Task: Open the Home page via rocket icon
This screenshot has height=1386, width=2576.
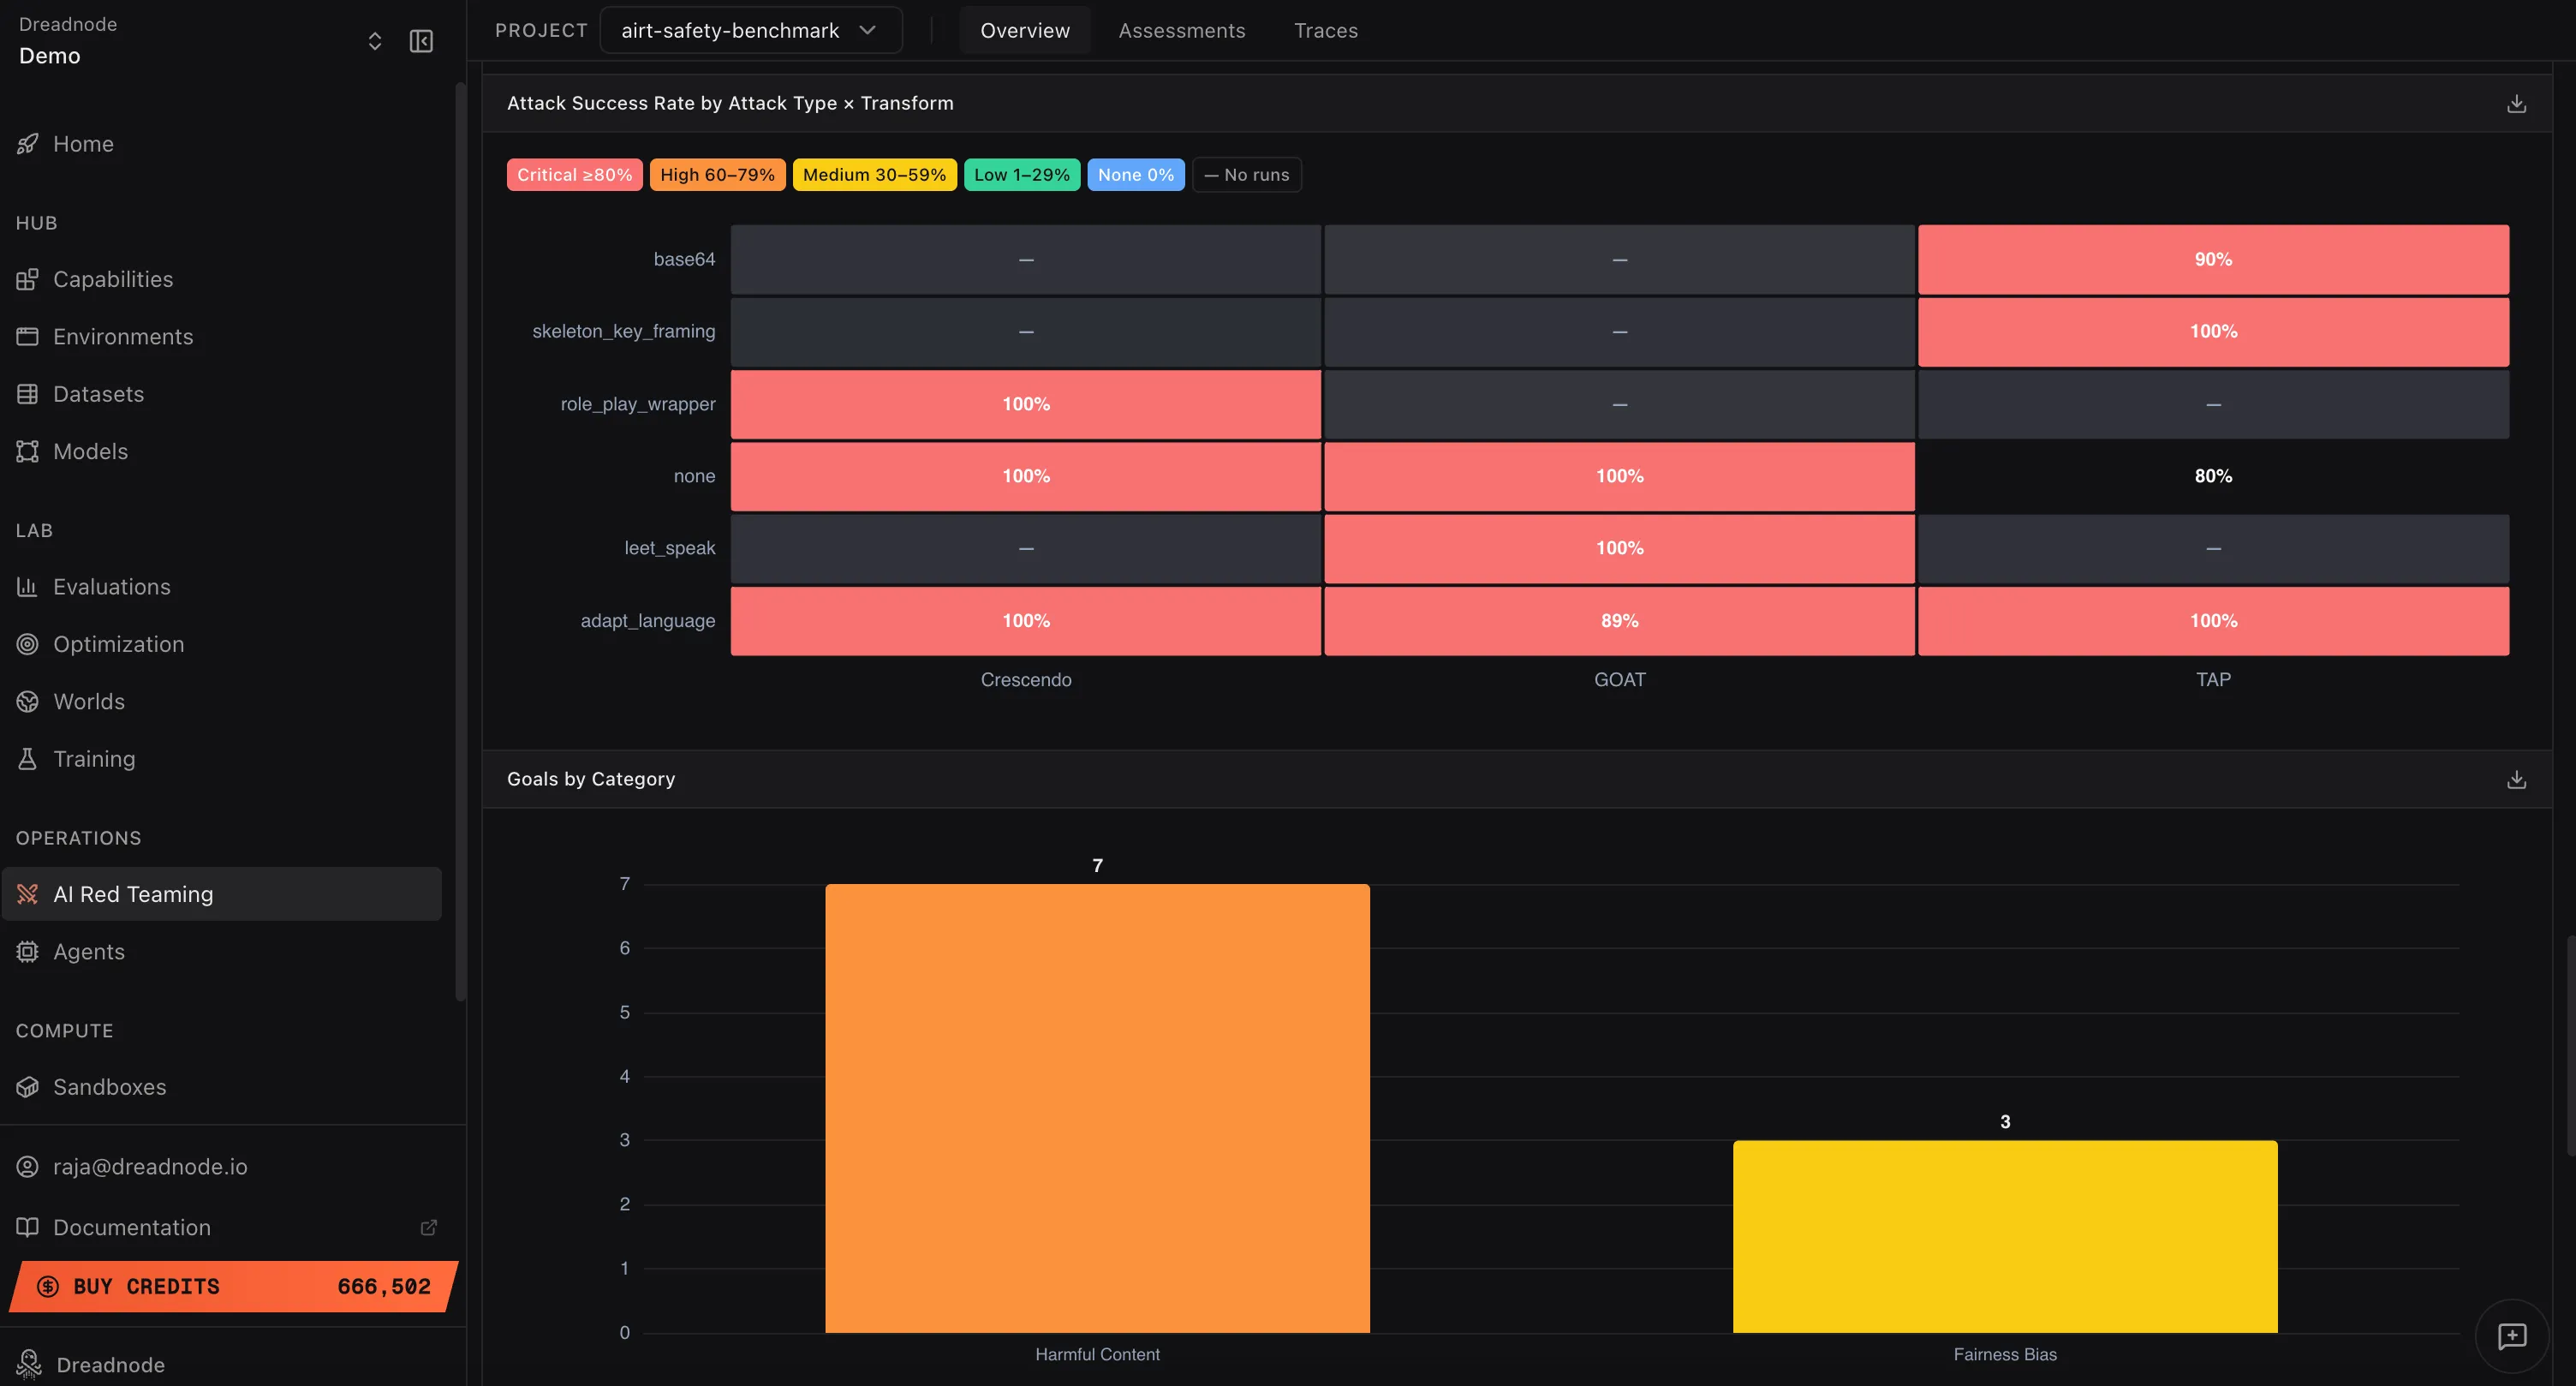Action: pyautogui.click(x=27, y=144)
